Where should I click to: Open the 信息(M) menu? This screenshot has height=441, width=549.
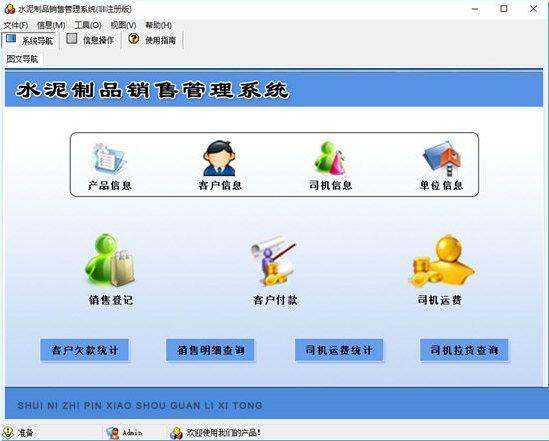(51, 25)
